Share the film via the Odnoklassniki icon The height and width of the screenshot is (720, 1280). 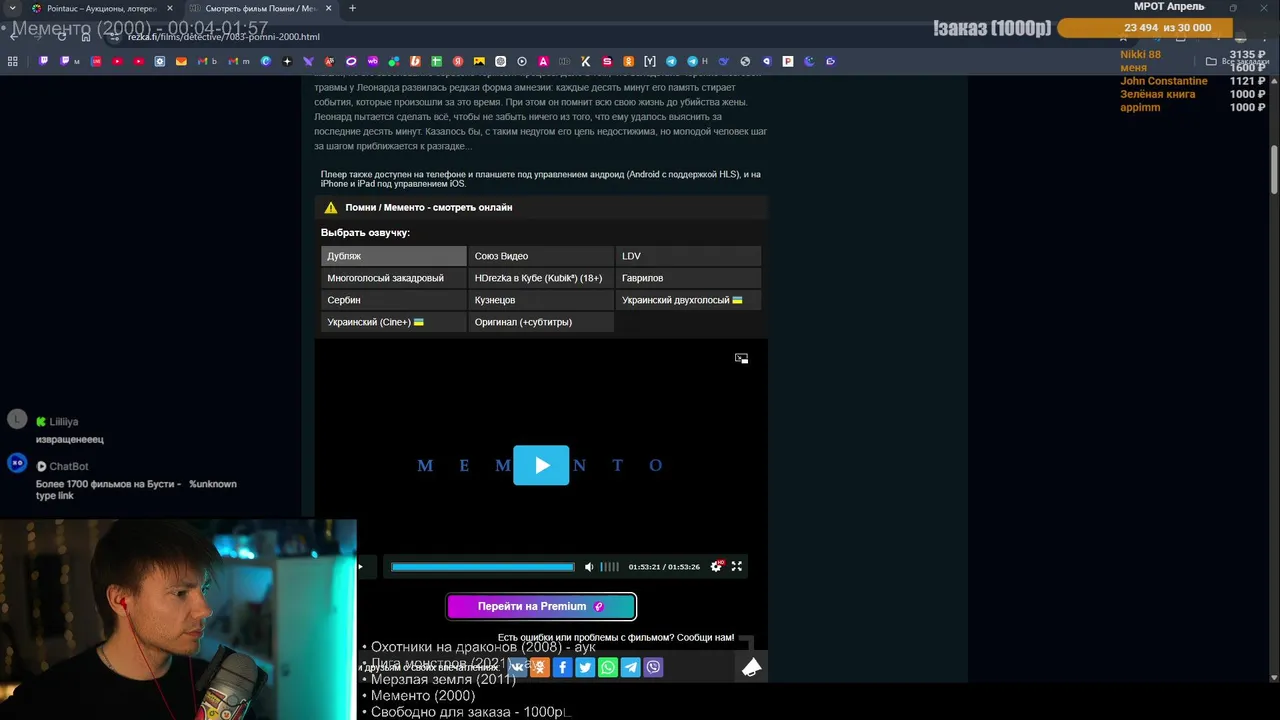tap(540, 667)
